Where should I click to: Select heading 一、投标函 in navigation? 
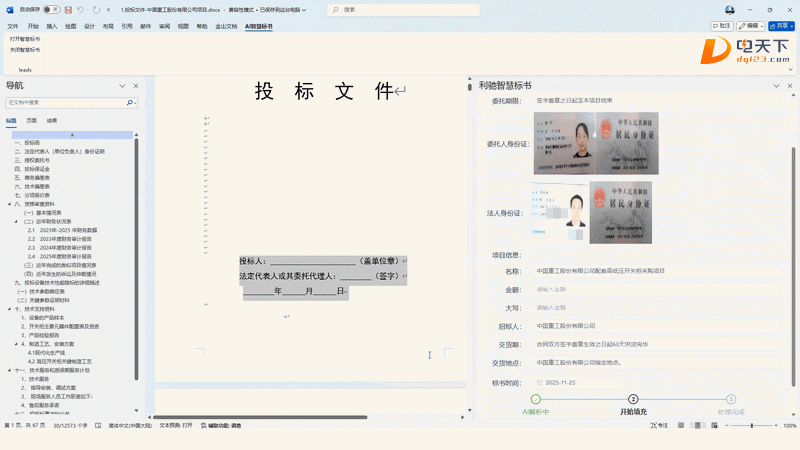coord(27,143)
